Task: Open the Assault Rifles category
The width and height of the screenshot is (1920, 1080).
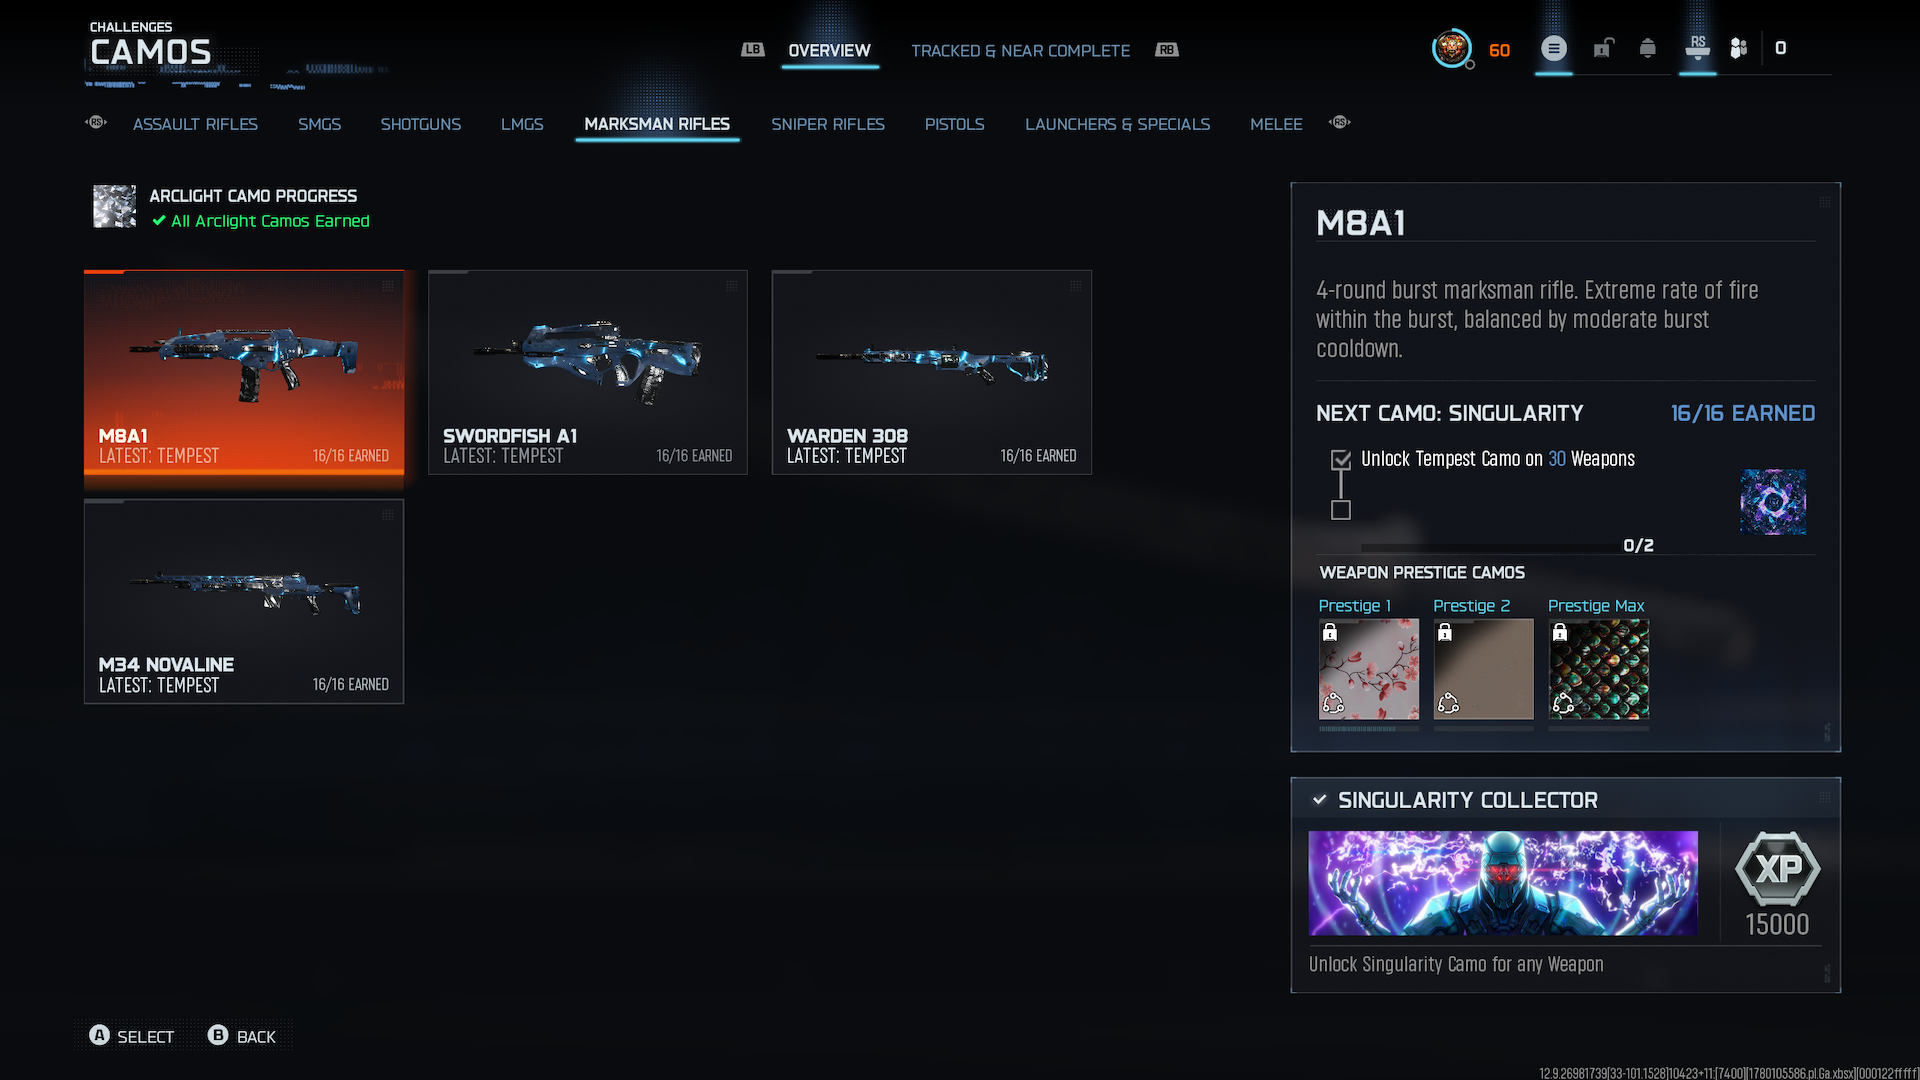Action: (x=195, y=124)
